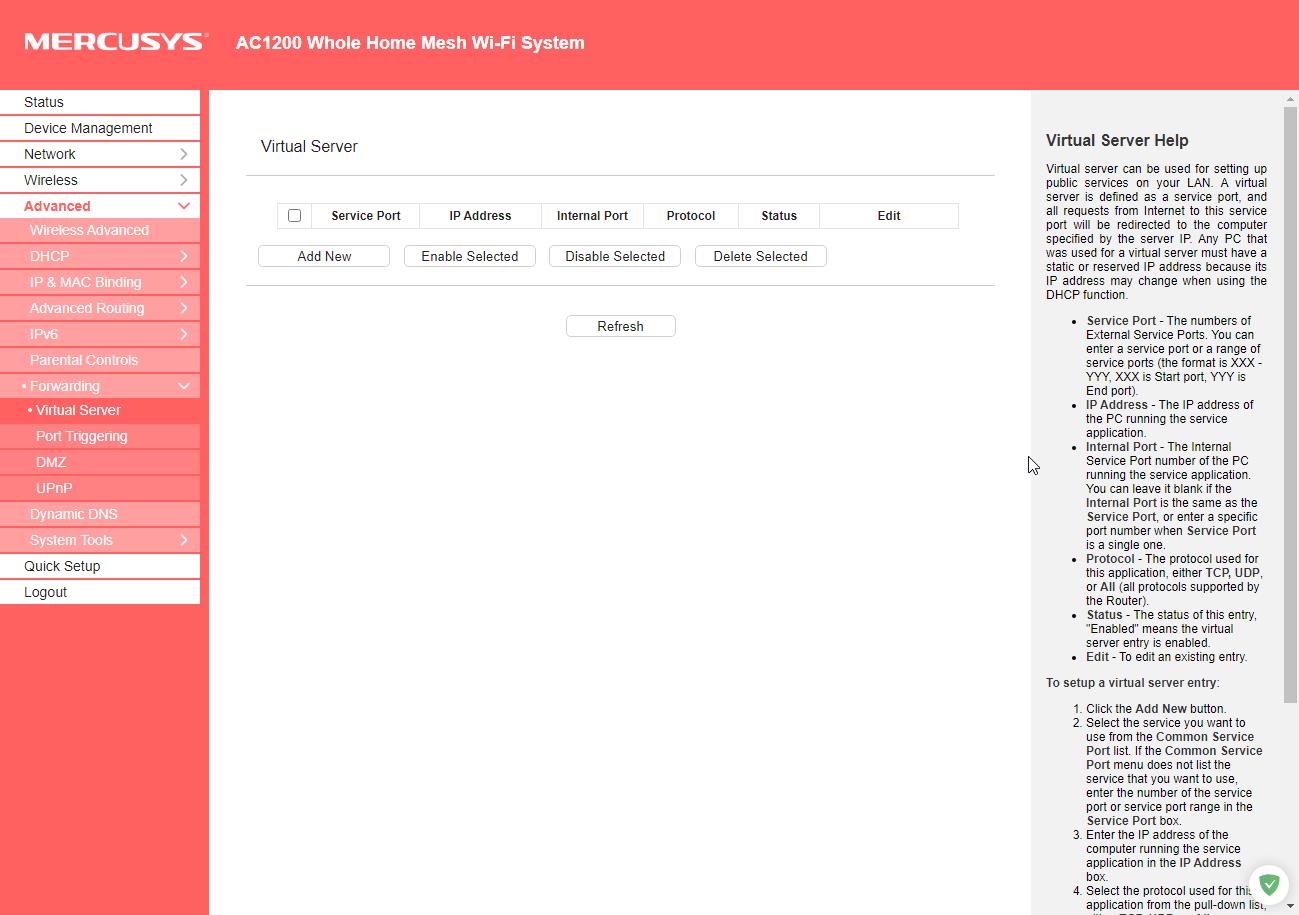Open Device Management page

point(88,128)
